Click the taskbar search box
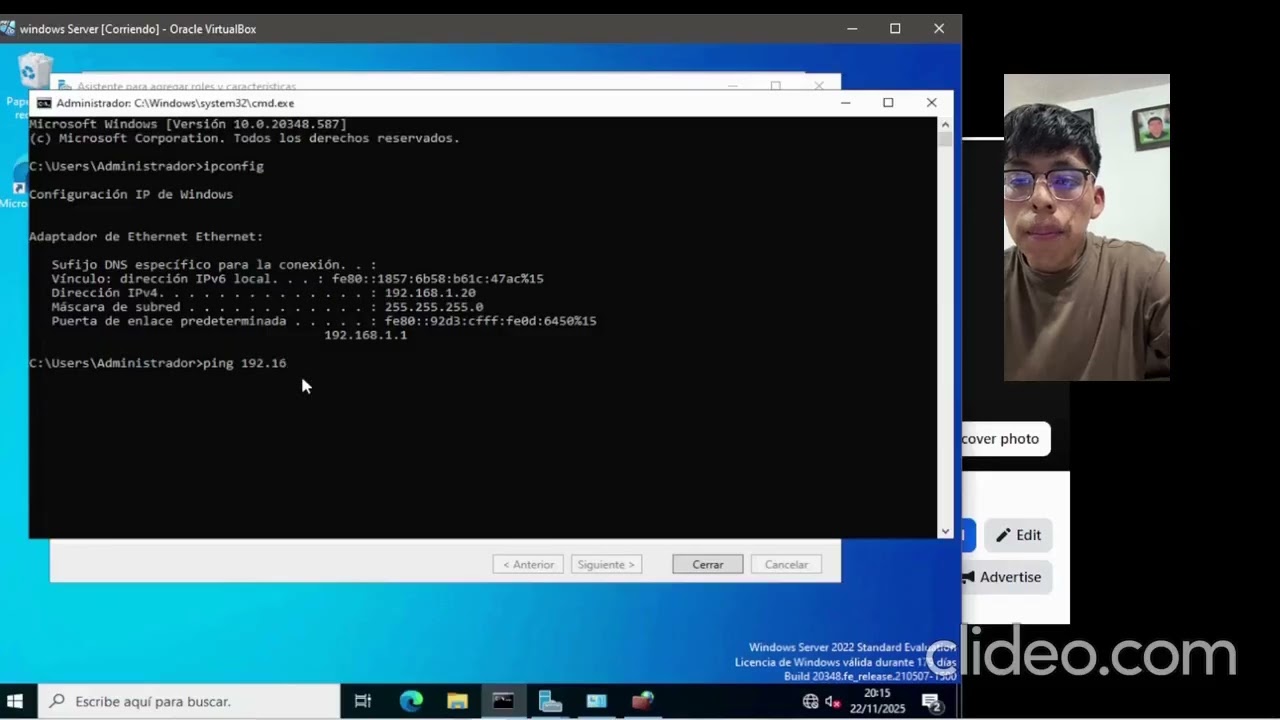Screen dimensions: 1280x720 click(x=188, y=701)
